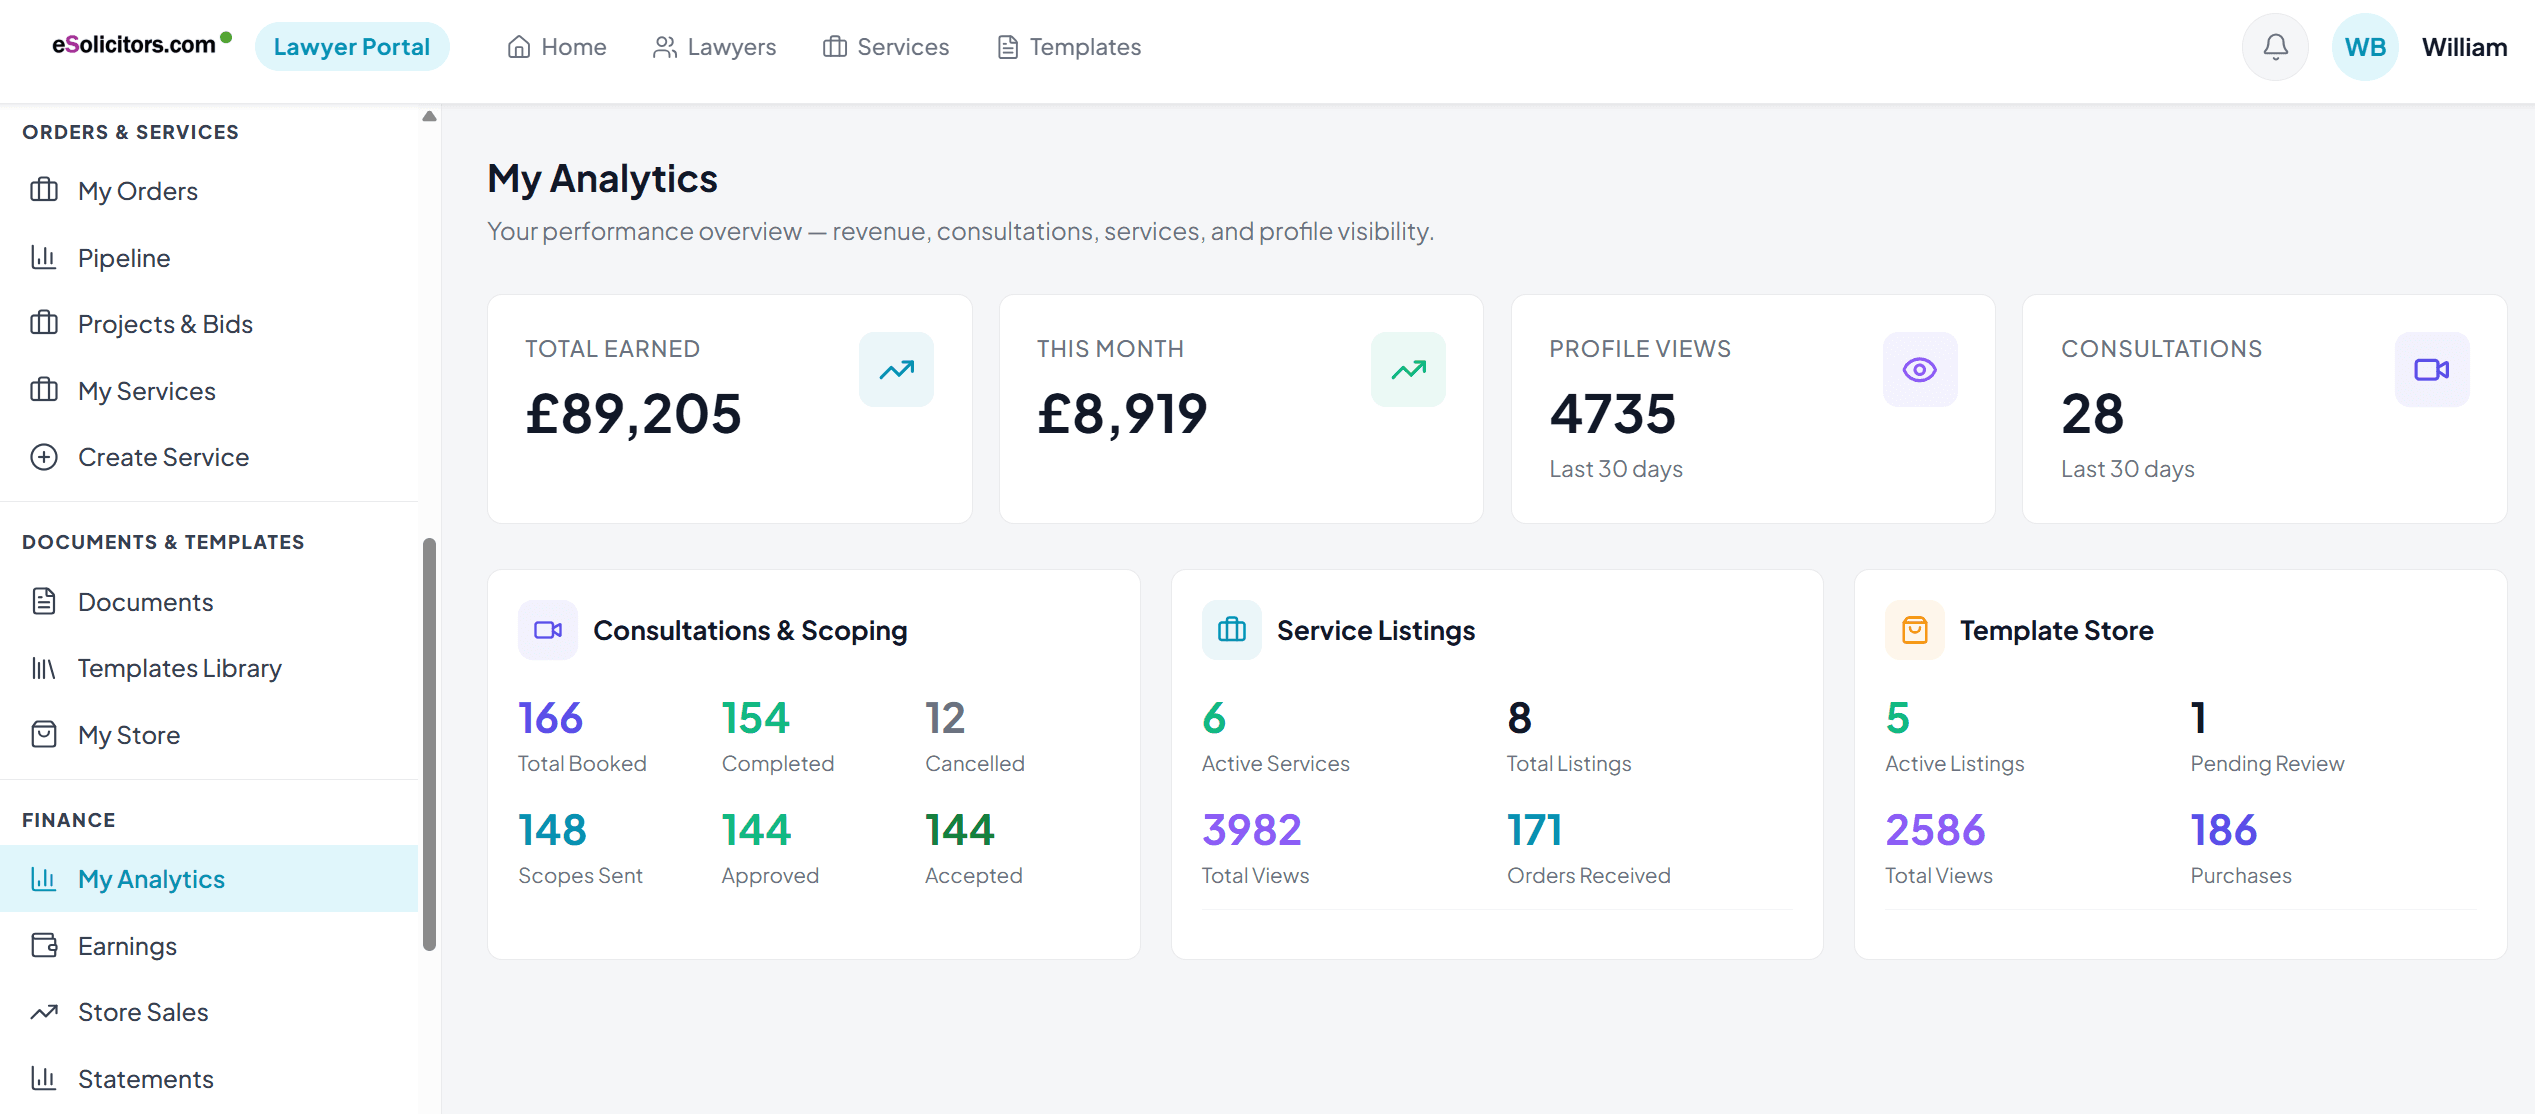Click the Template Store bag icon
Screen dimensions: 2535x1114
click(1915, 630)
